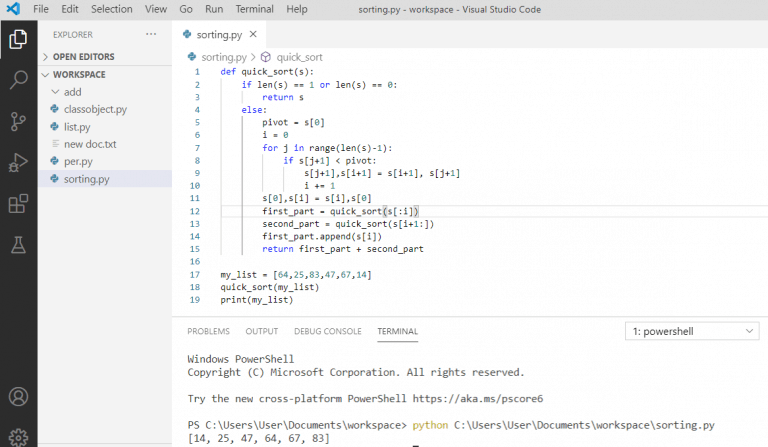Open the Testing flask view

coord(18,245)
